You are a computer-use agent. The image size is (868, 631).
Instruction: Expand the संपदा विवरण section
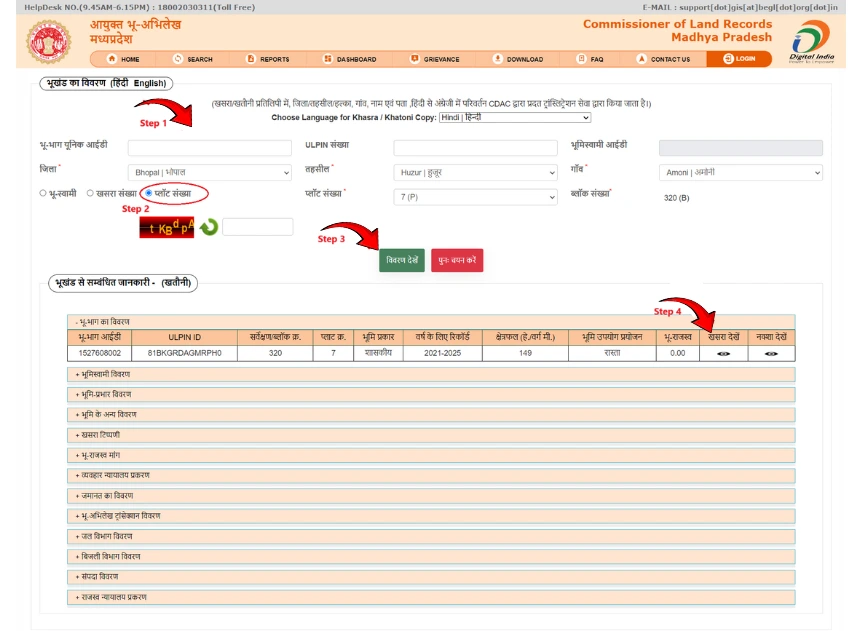coord(431,576)
